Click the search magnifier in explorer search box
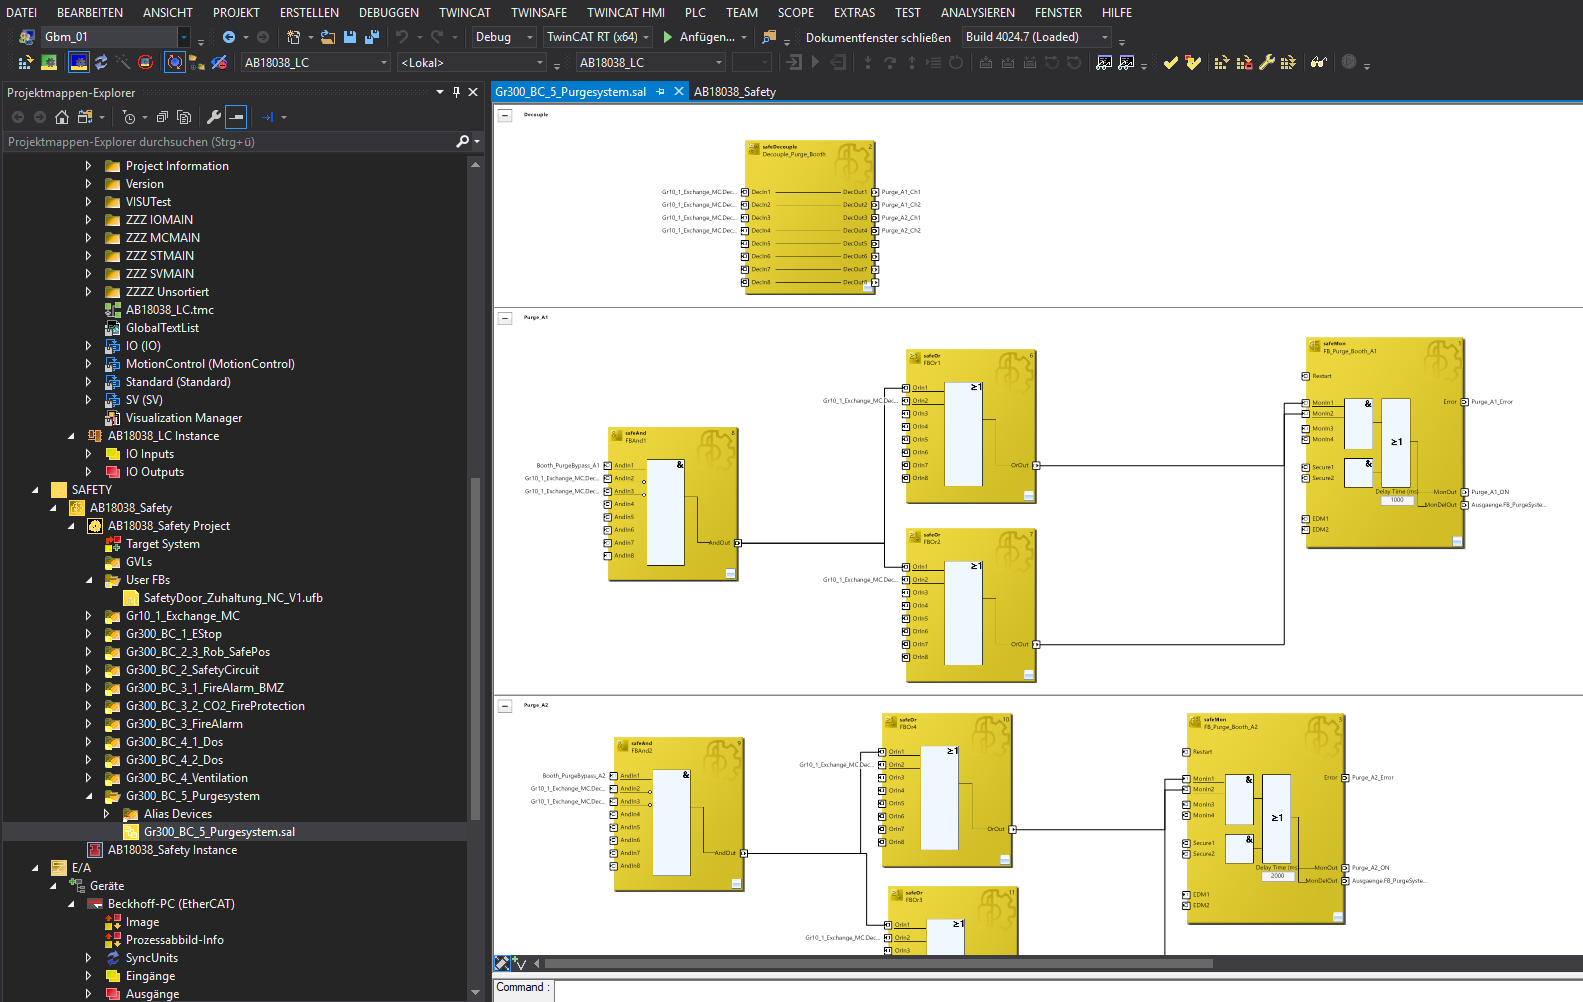Viewport: 1583px width, 1002px height. (463, 142)
